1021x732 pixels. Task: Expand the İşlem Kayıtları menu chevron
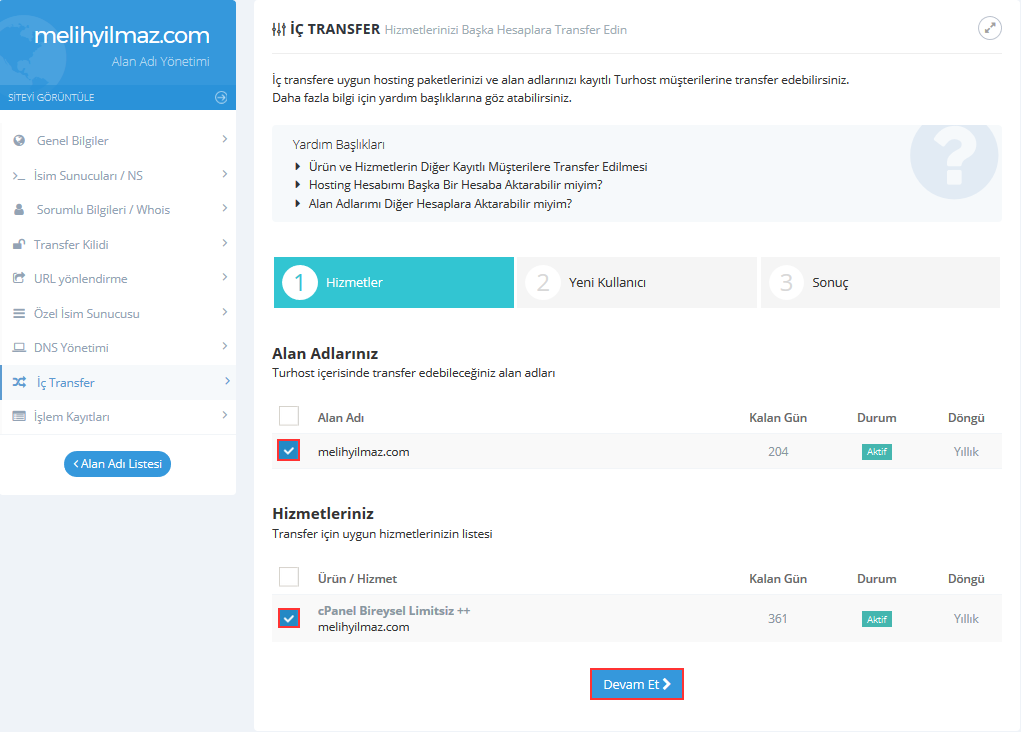tap(225, 415)
